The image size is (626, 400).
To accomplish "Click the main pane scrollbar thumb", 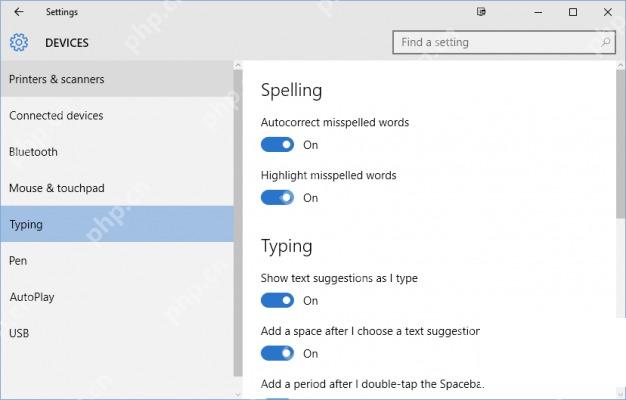I will (621, 144).
